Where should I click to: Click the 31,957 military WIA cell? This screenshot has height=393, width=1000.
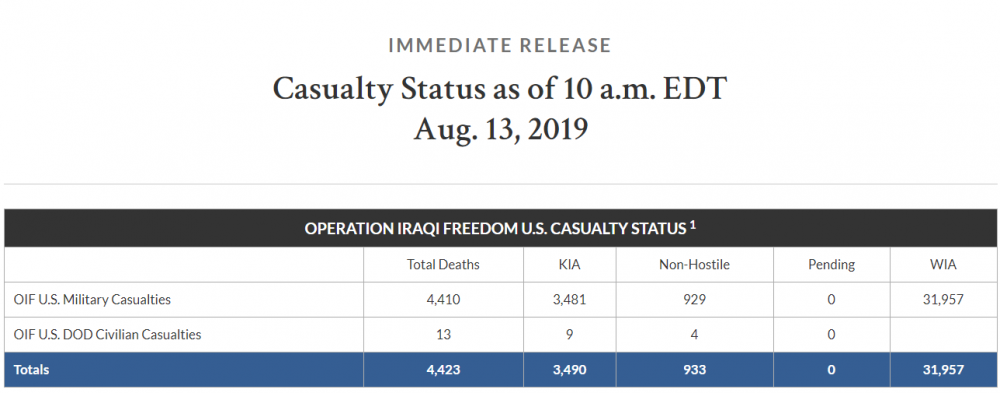943,300
